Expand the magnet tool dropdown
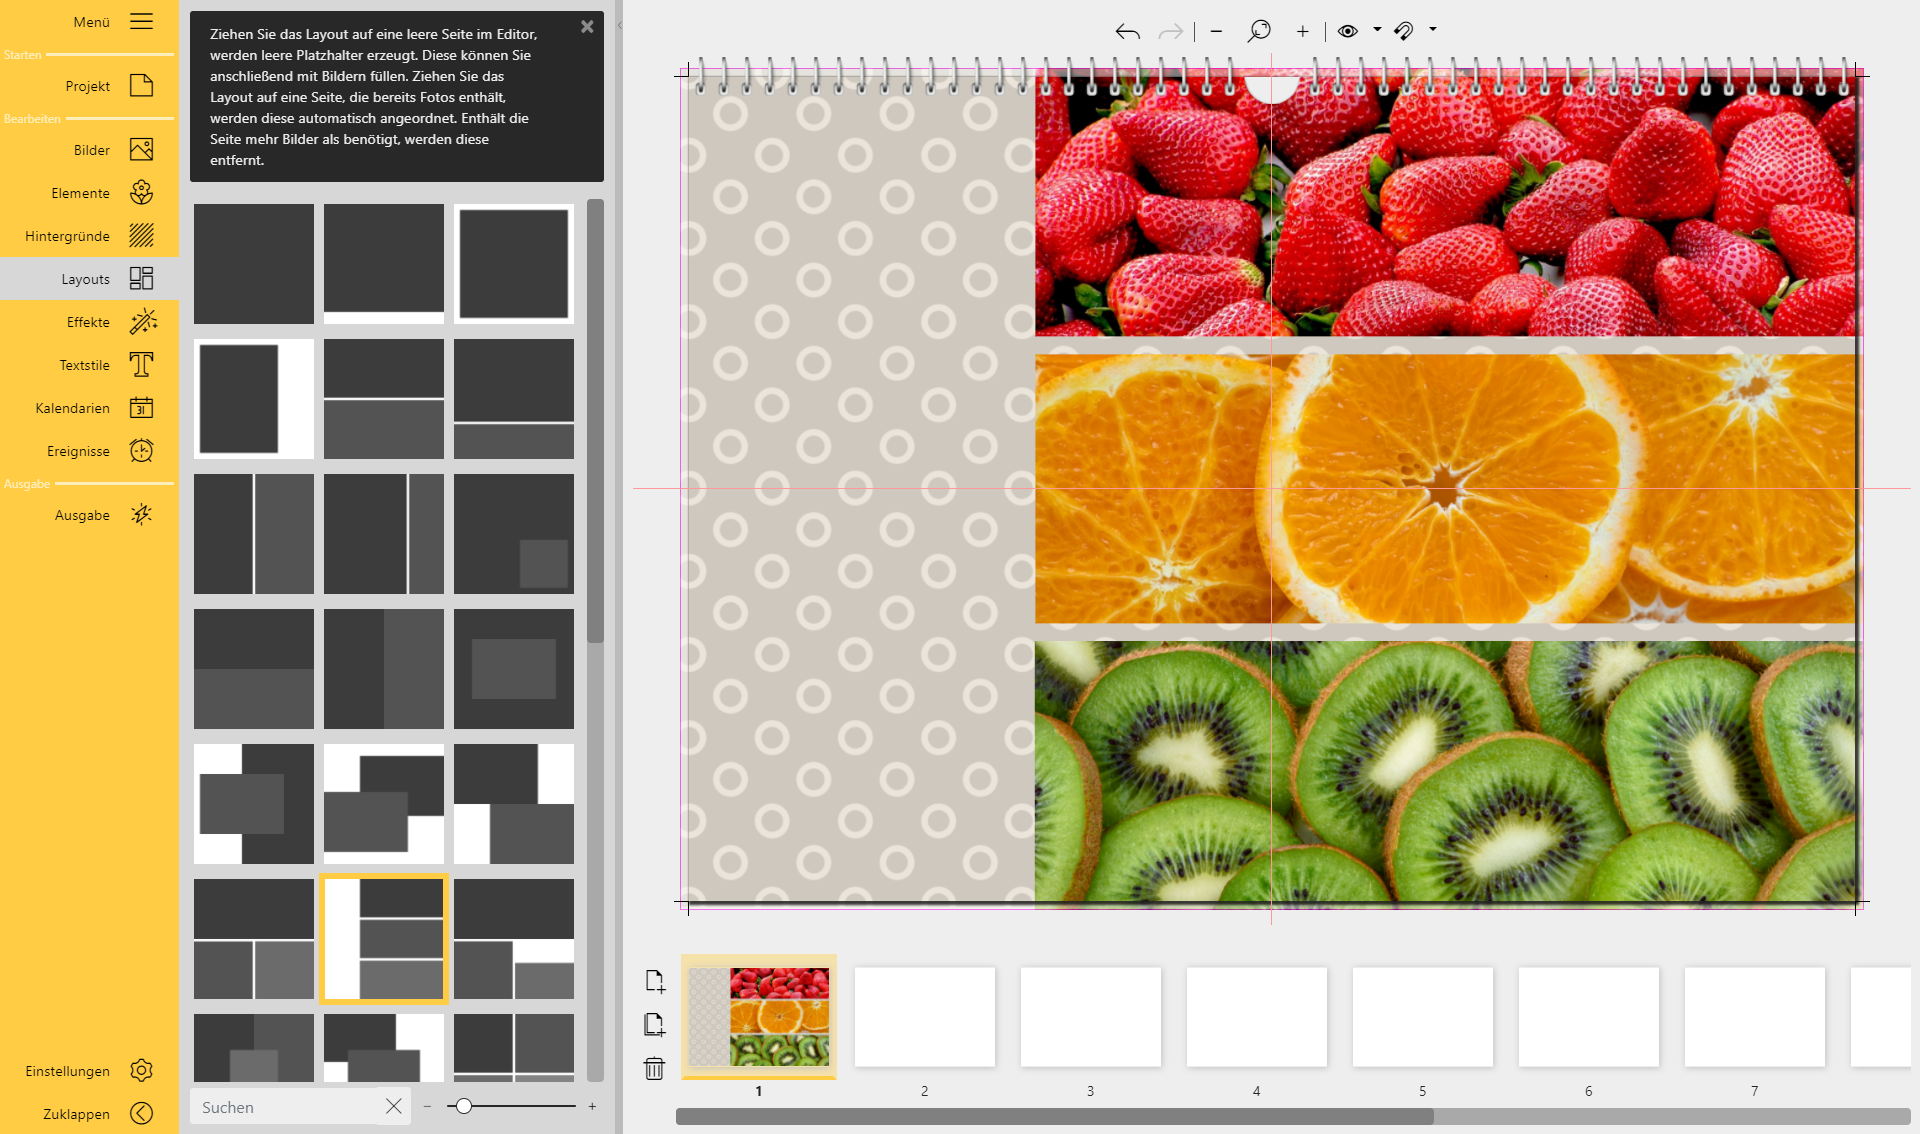This screenshot has height=1134, width=1920. pyautogui.click(x=1431, y=31)
